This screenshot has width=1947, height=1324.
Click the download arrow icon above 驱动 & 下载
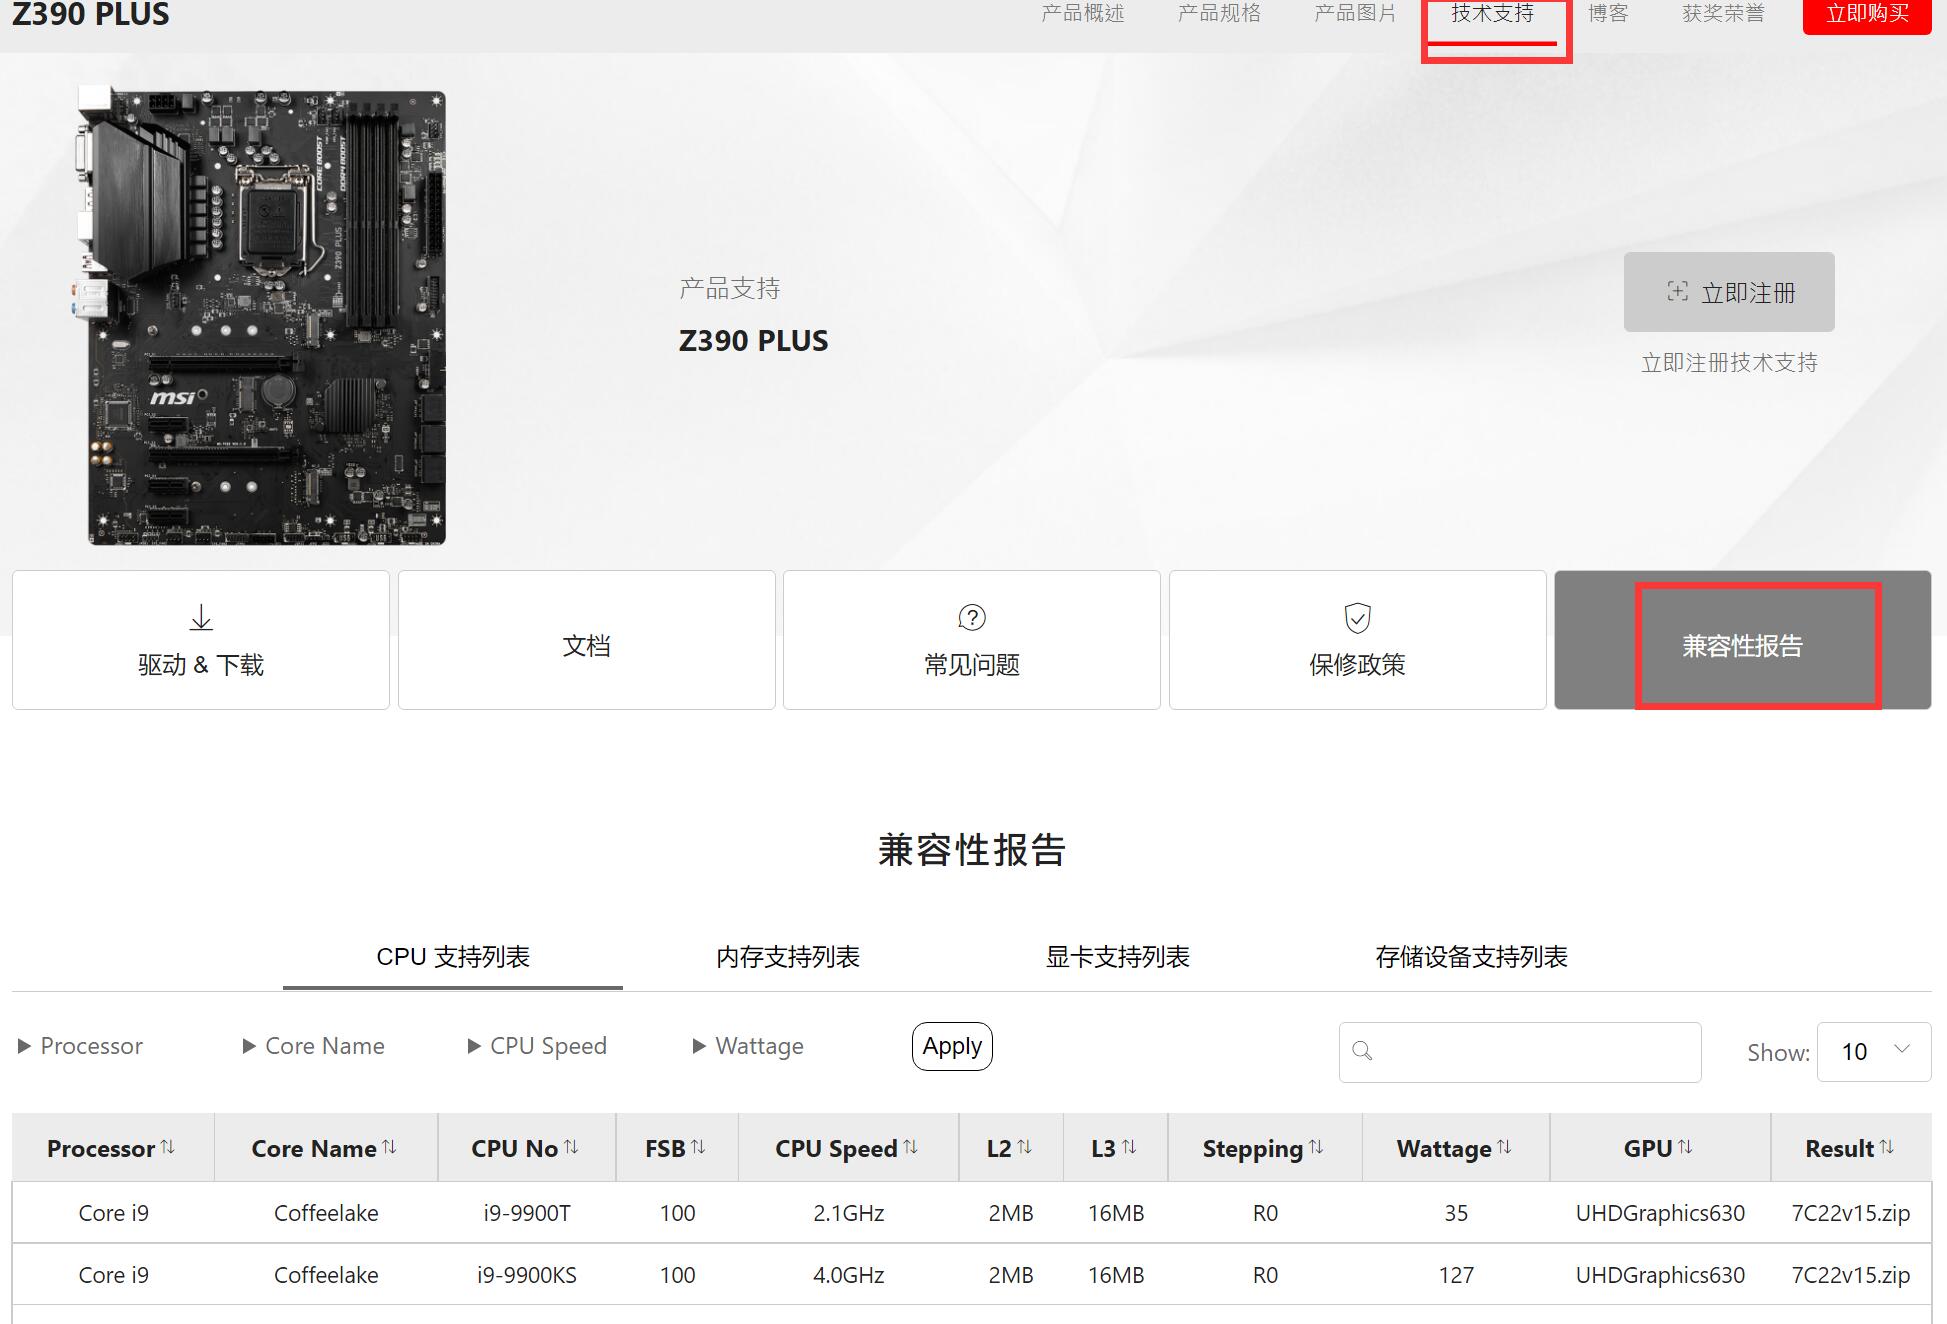pos(201,617)
